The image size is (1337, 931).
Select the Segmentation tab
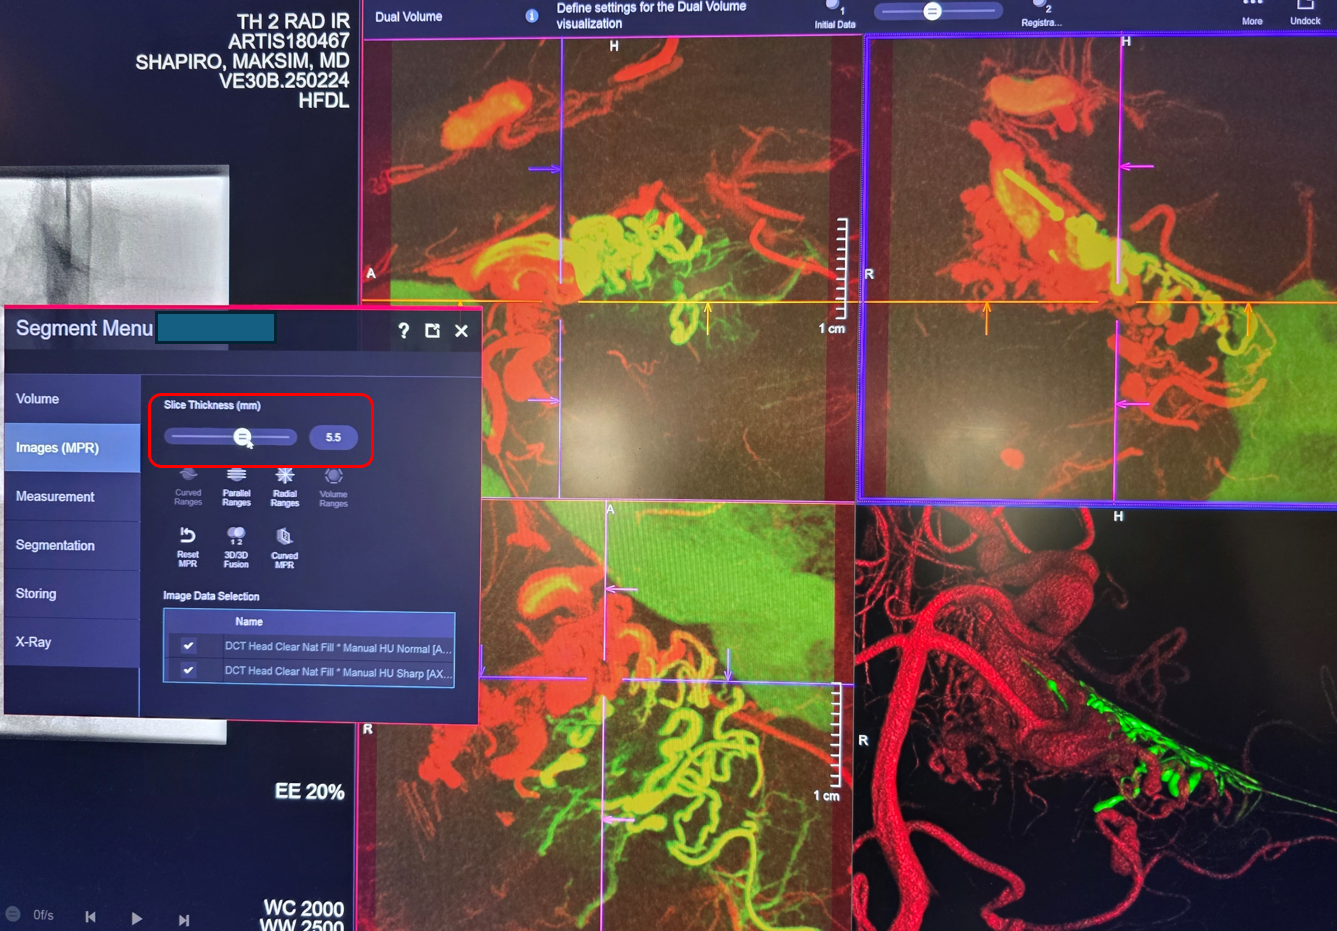click(71, 546)
